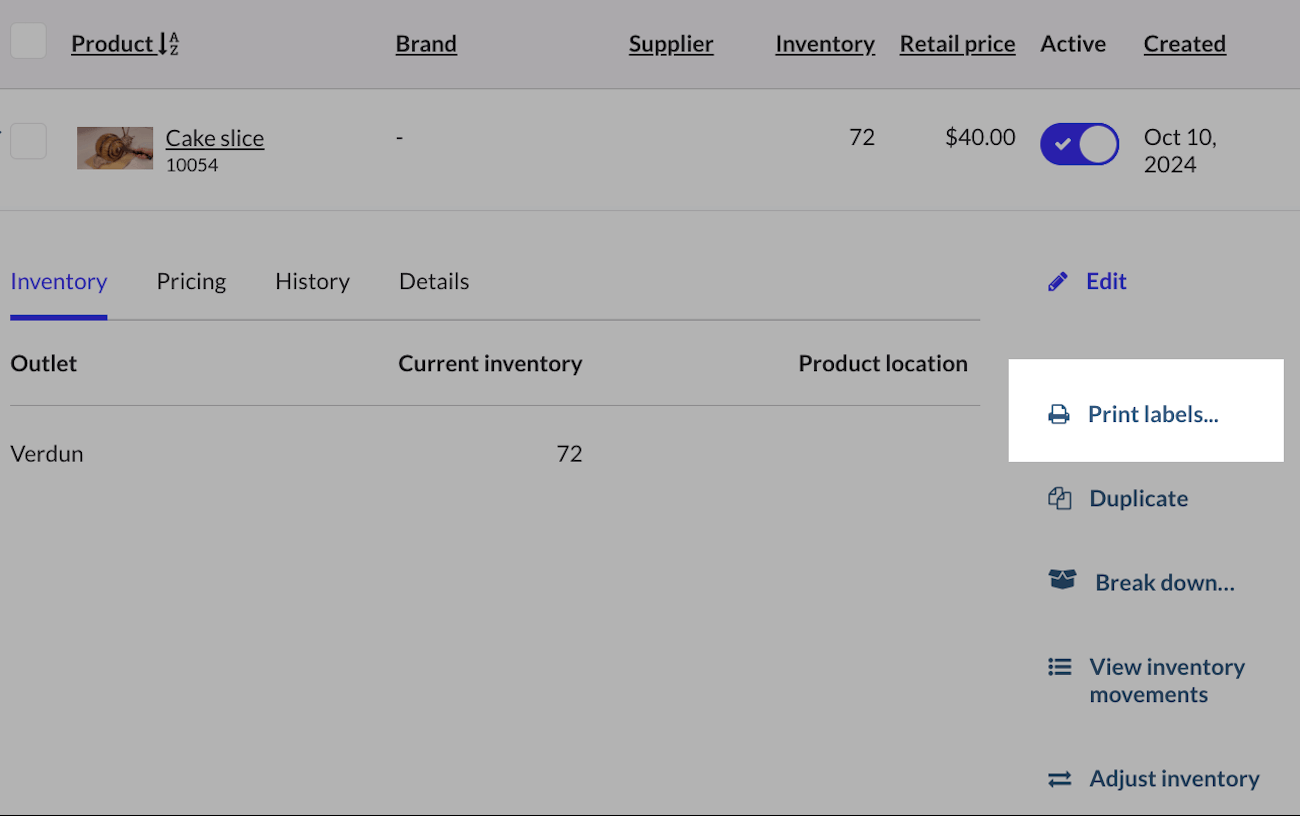Open the Cake slice product link

click(x=215, y=138)
